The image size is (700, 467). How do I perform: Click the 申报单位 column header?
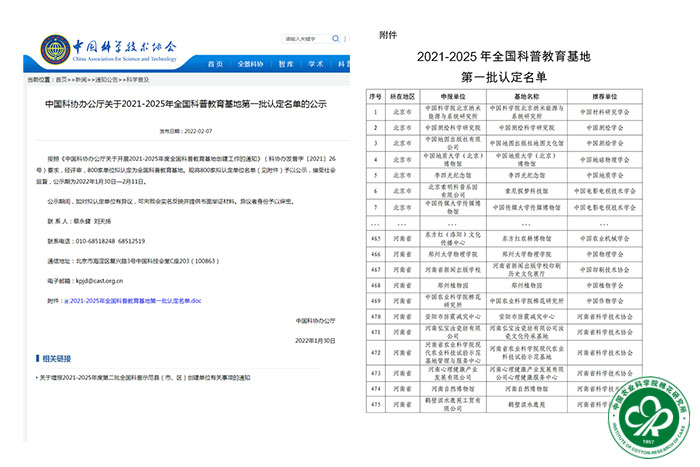[x=453, y=96]
